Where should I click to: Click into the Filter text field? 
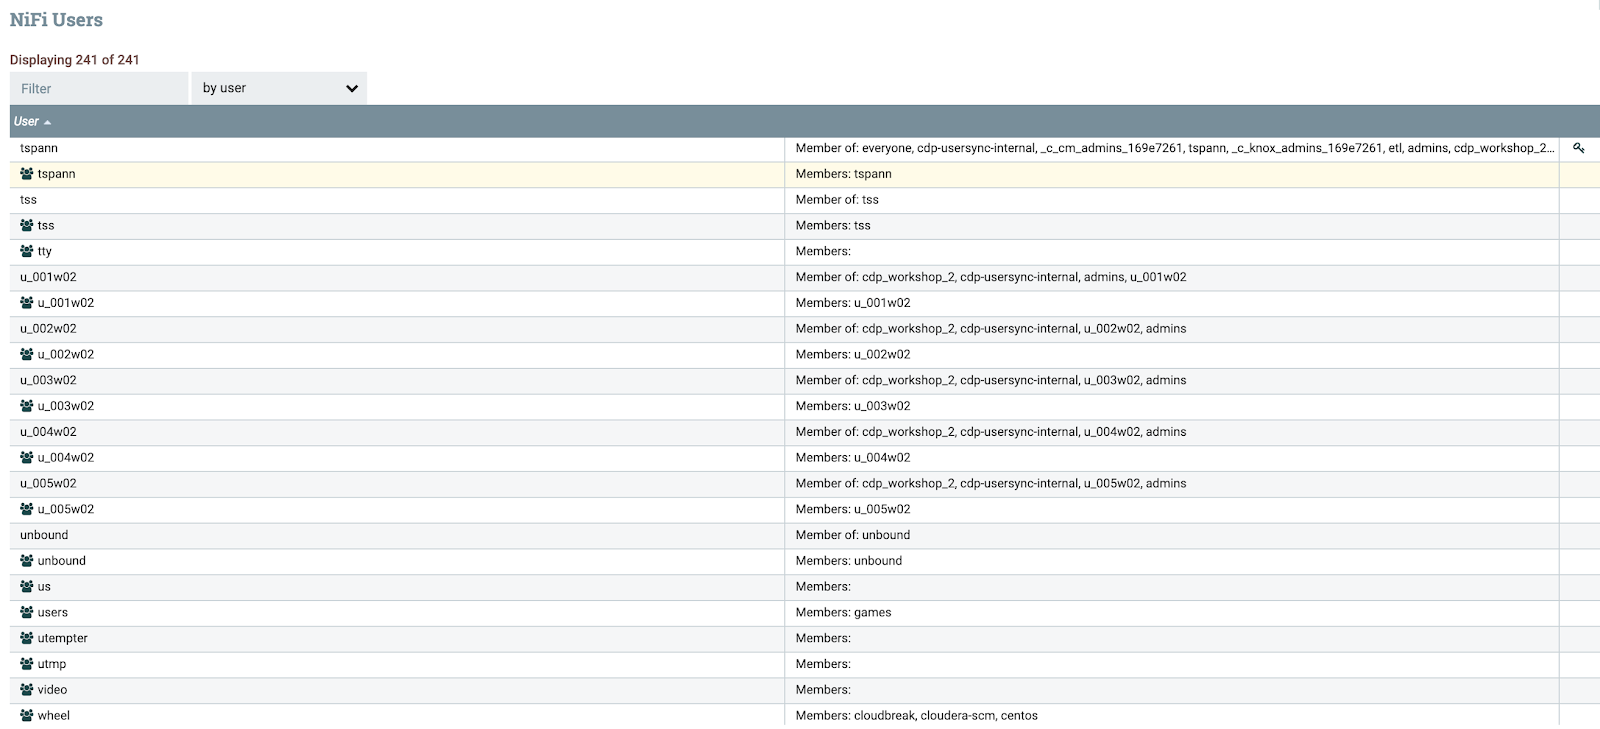click(99, 88)
